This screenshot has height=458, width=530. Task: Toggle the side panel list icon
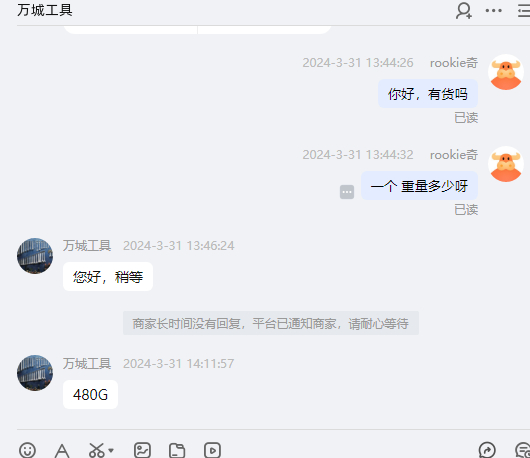click(524, 11)
